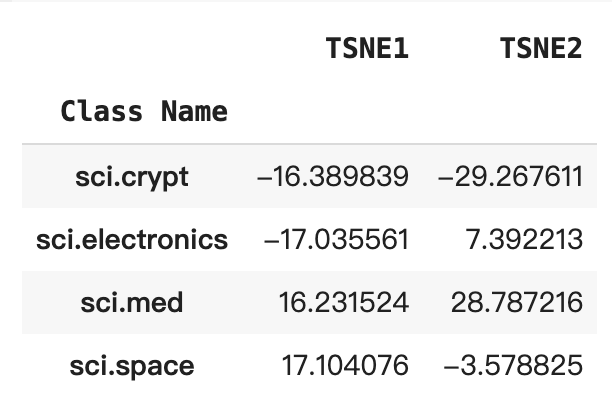Click TSNE2 value -29.267611
The image size is (612, 416).
[x=511, y=176]
